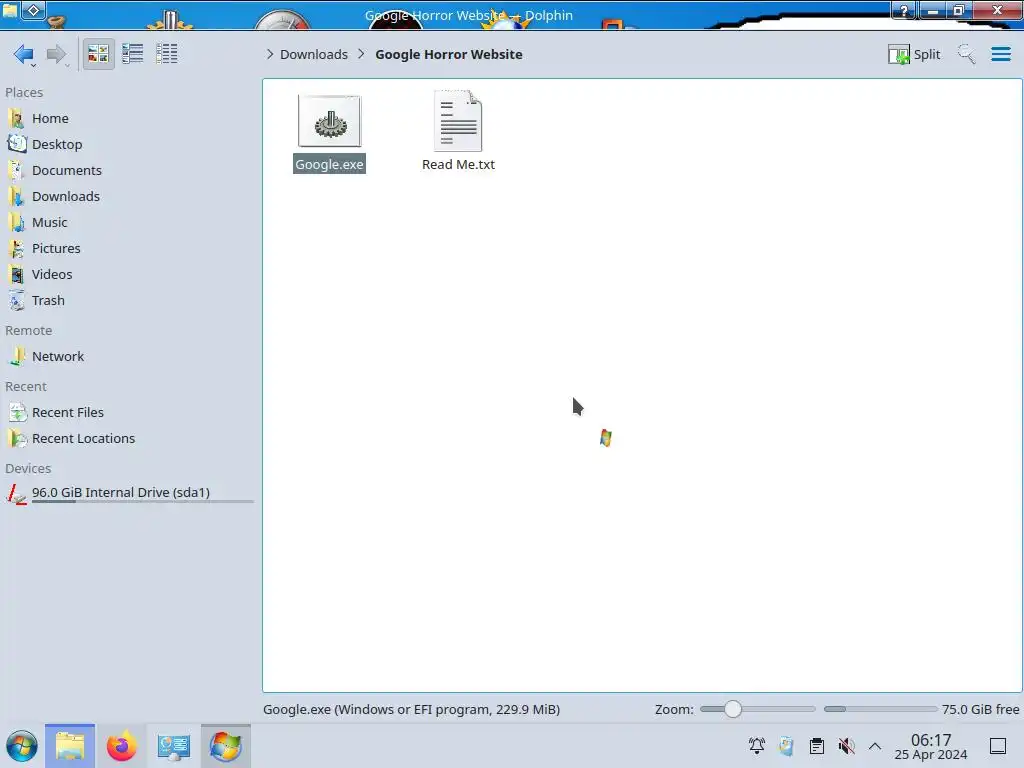Go back with the blue back arrow
The width and height of the screenshot is (1024, 768).
tap(24, 54)
